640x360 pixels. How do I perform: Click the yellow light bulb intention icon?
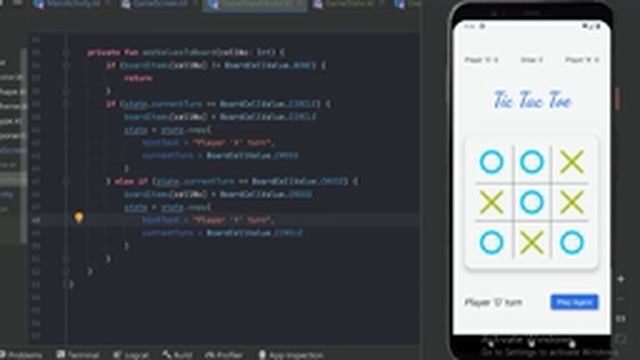coord(79,218)
